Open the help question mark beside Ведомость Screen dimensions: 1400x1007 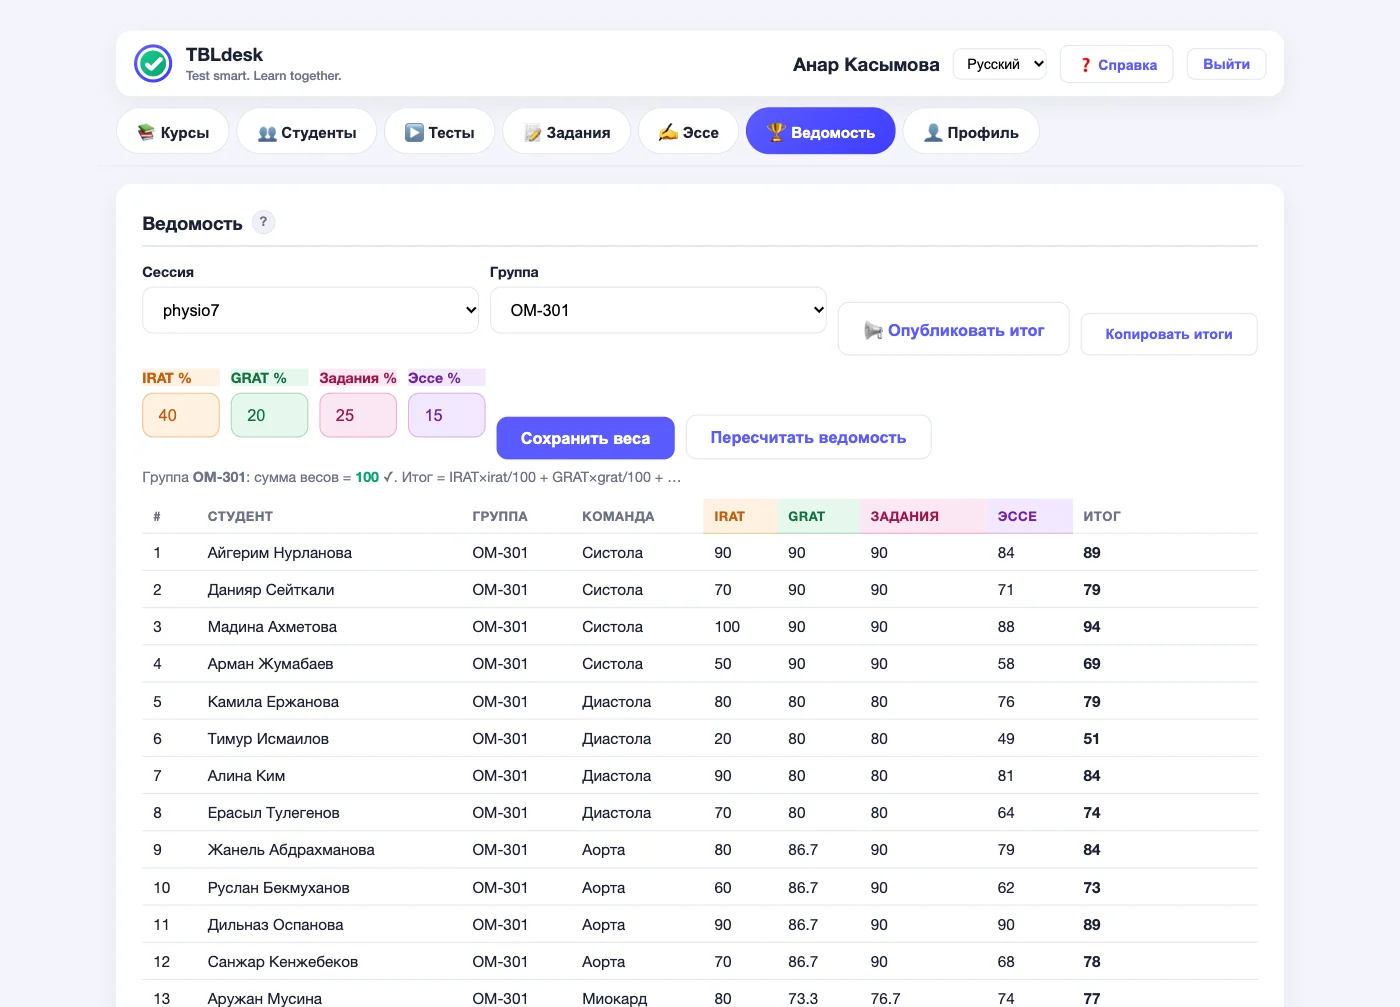click(x=263, y=222)
